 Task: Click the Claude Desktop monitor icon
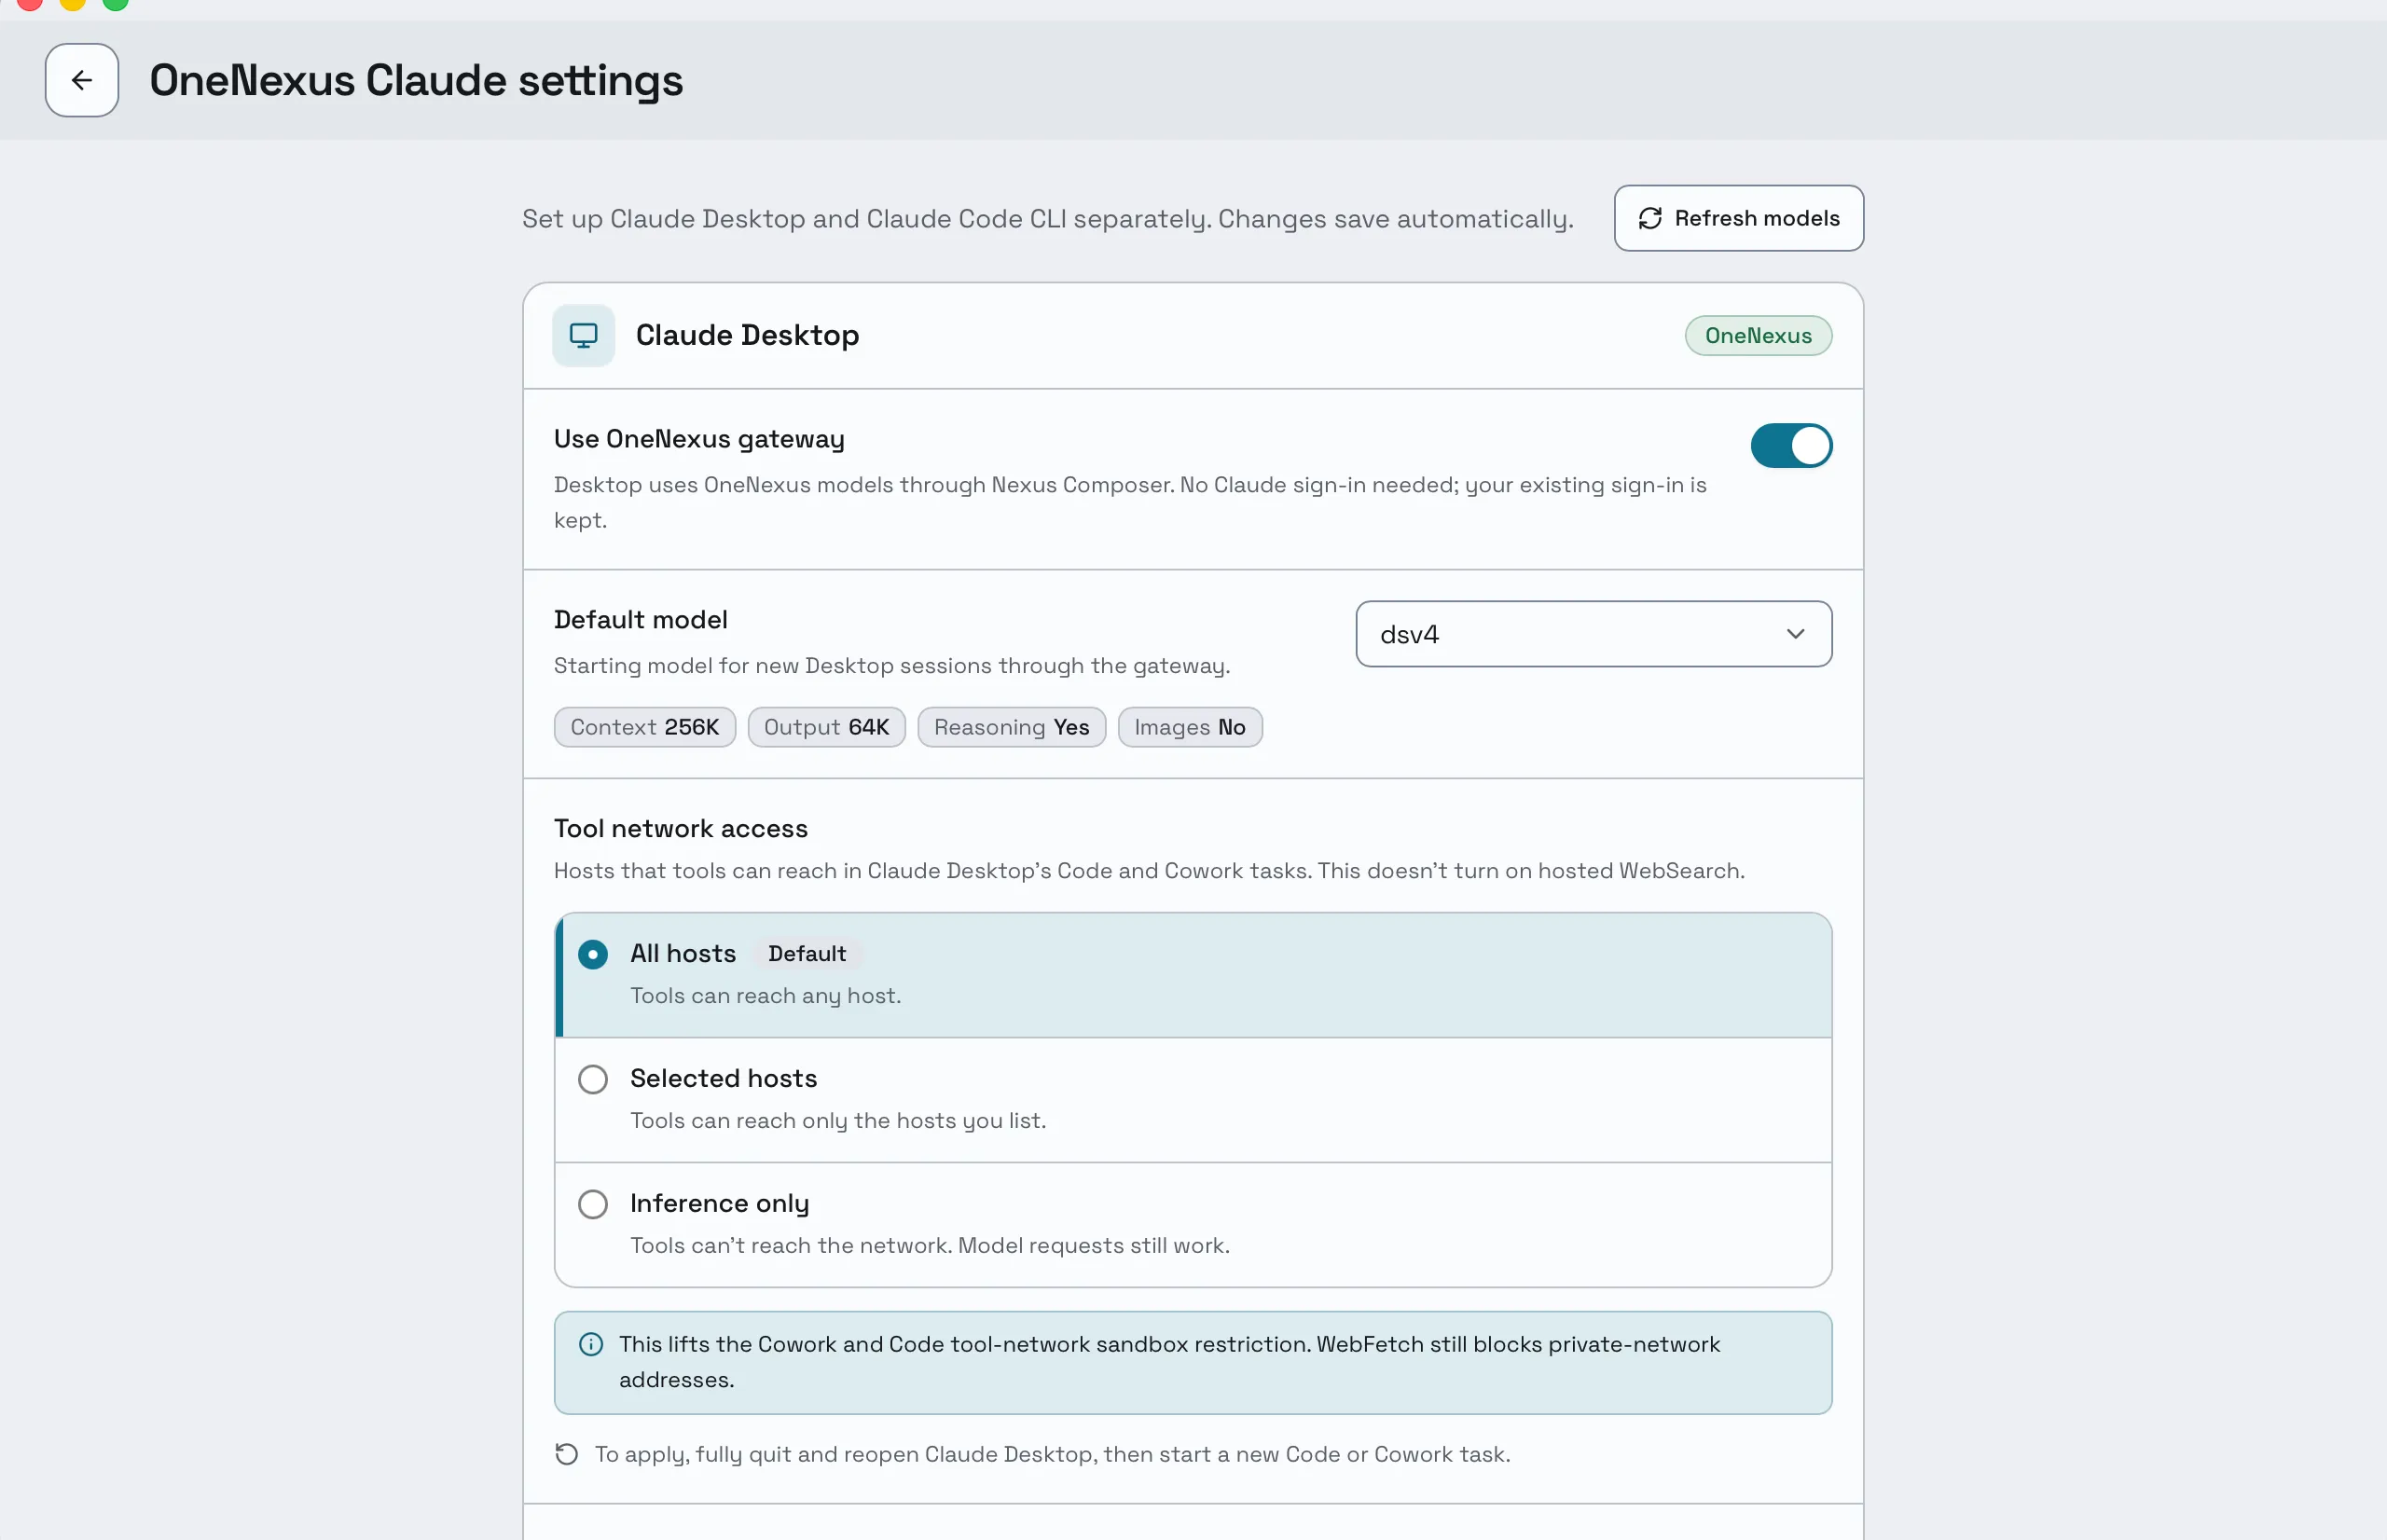coord(584,335)
